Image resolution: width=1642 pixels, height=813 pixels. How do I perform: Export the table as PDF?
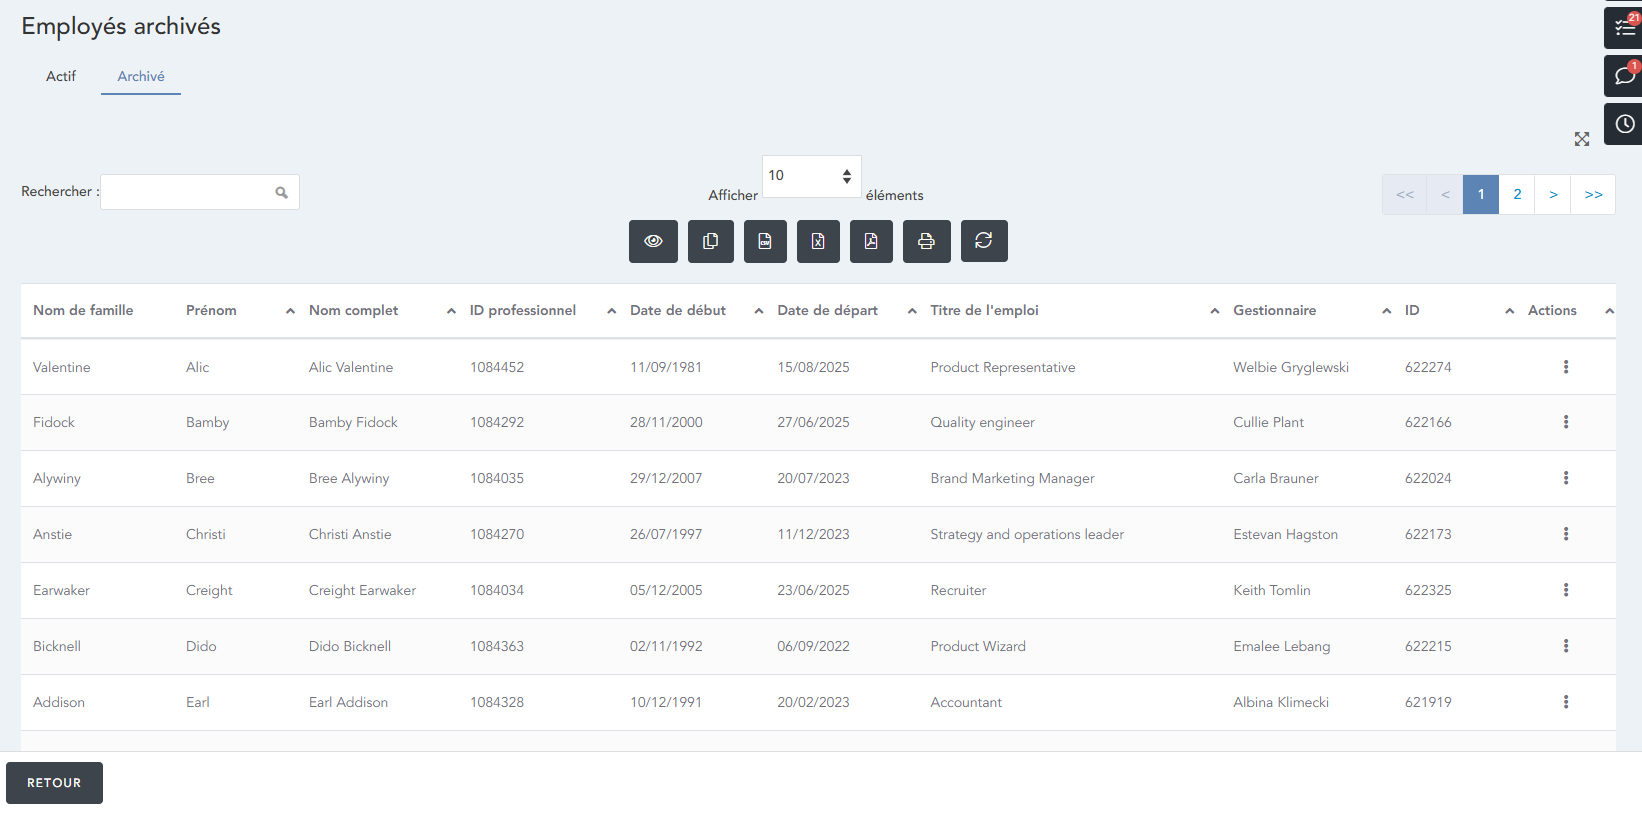click(x=871, y=241)
